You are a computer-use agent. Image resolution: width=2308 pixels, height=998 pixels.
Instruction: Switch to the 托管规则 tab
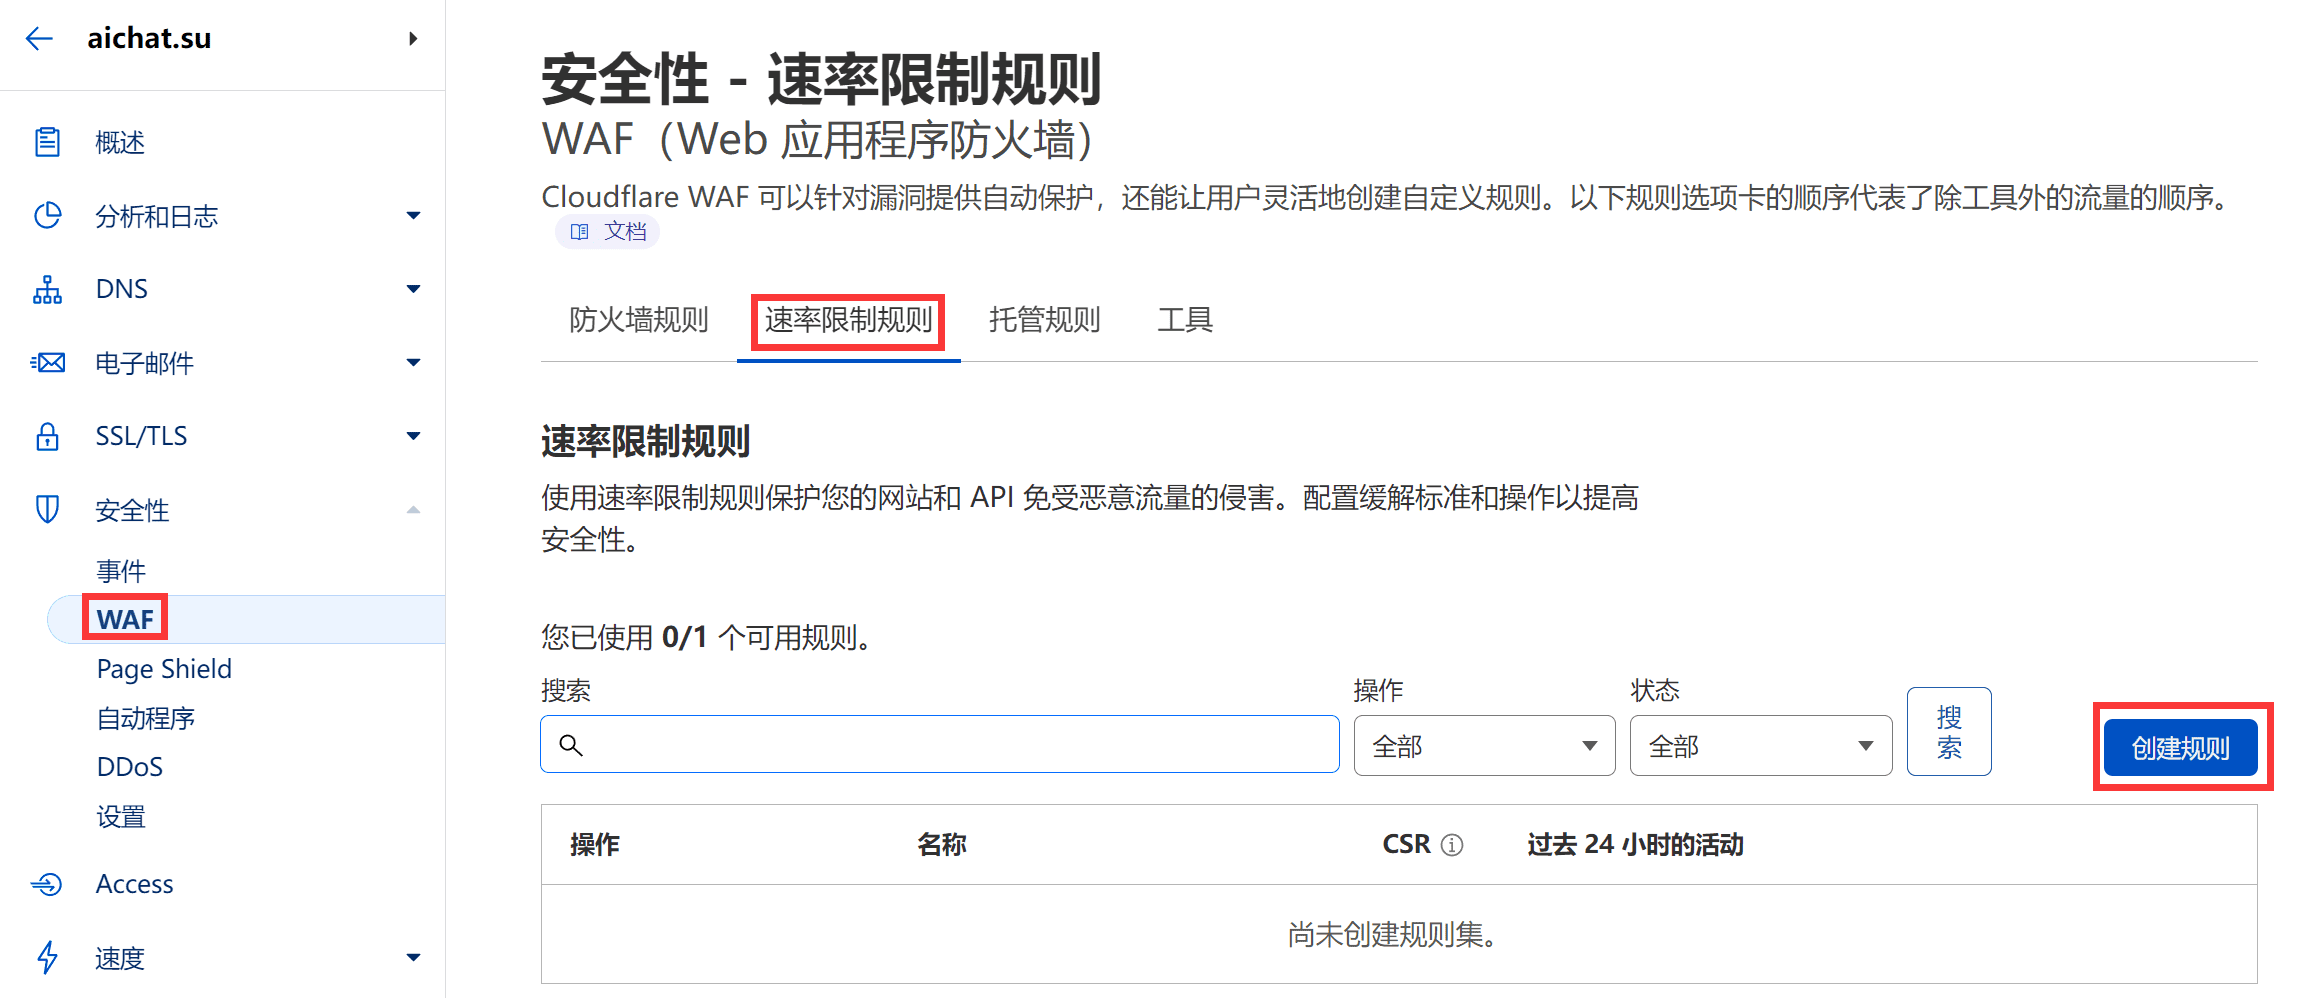point(1044,320)
